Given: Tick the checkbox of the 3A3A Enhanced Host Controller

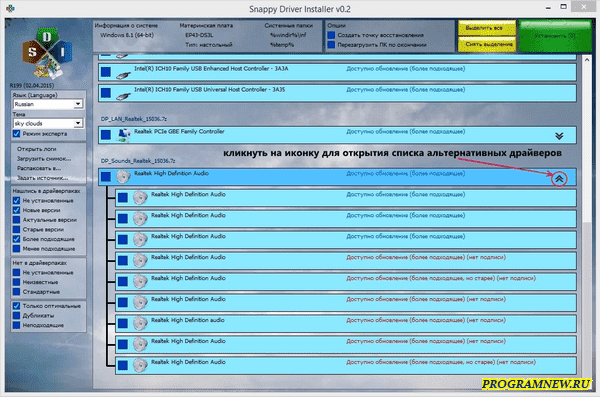Looking at the screenshot, I should [x=106, y=72].
